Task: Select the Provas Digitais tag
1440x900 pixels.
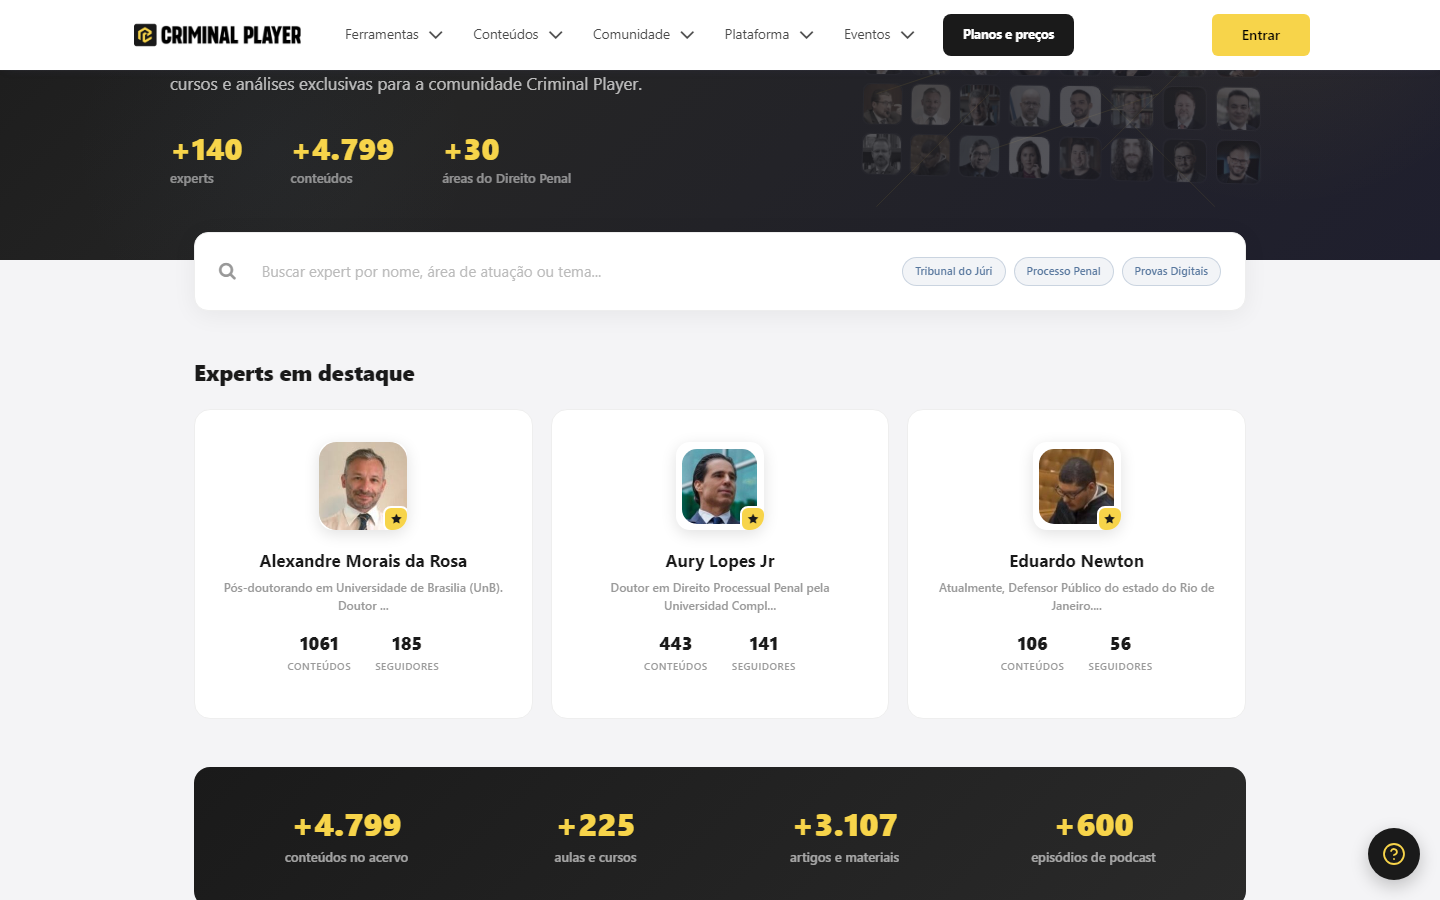Action: [x=1171, y=271]
